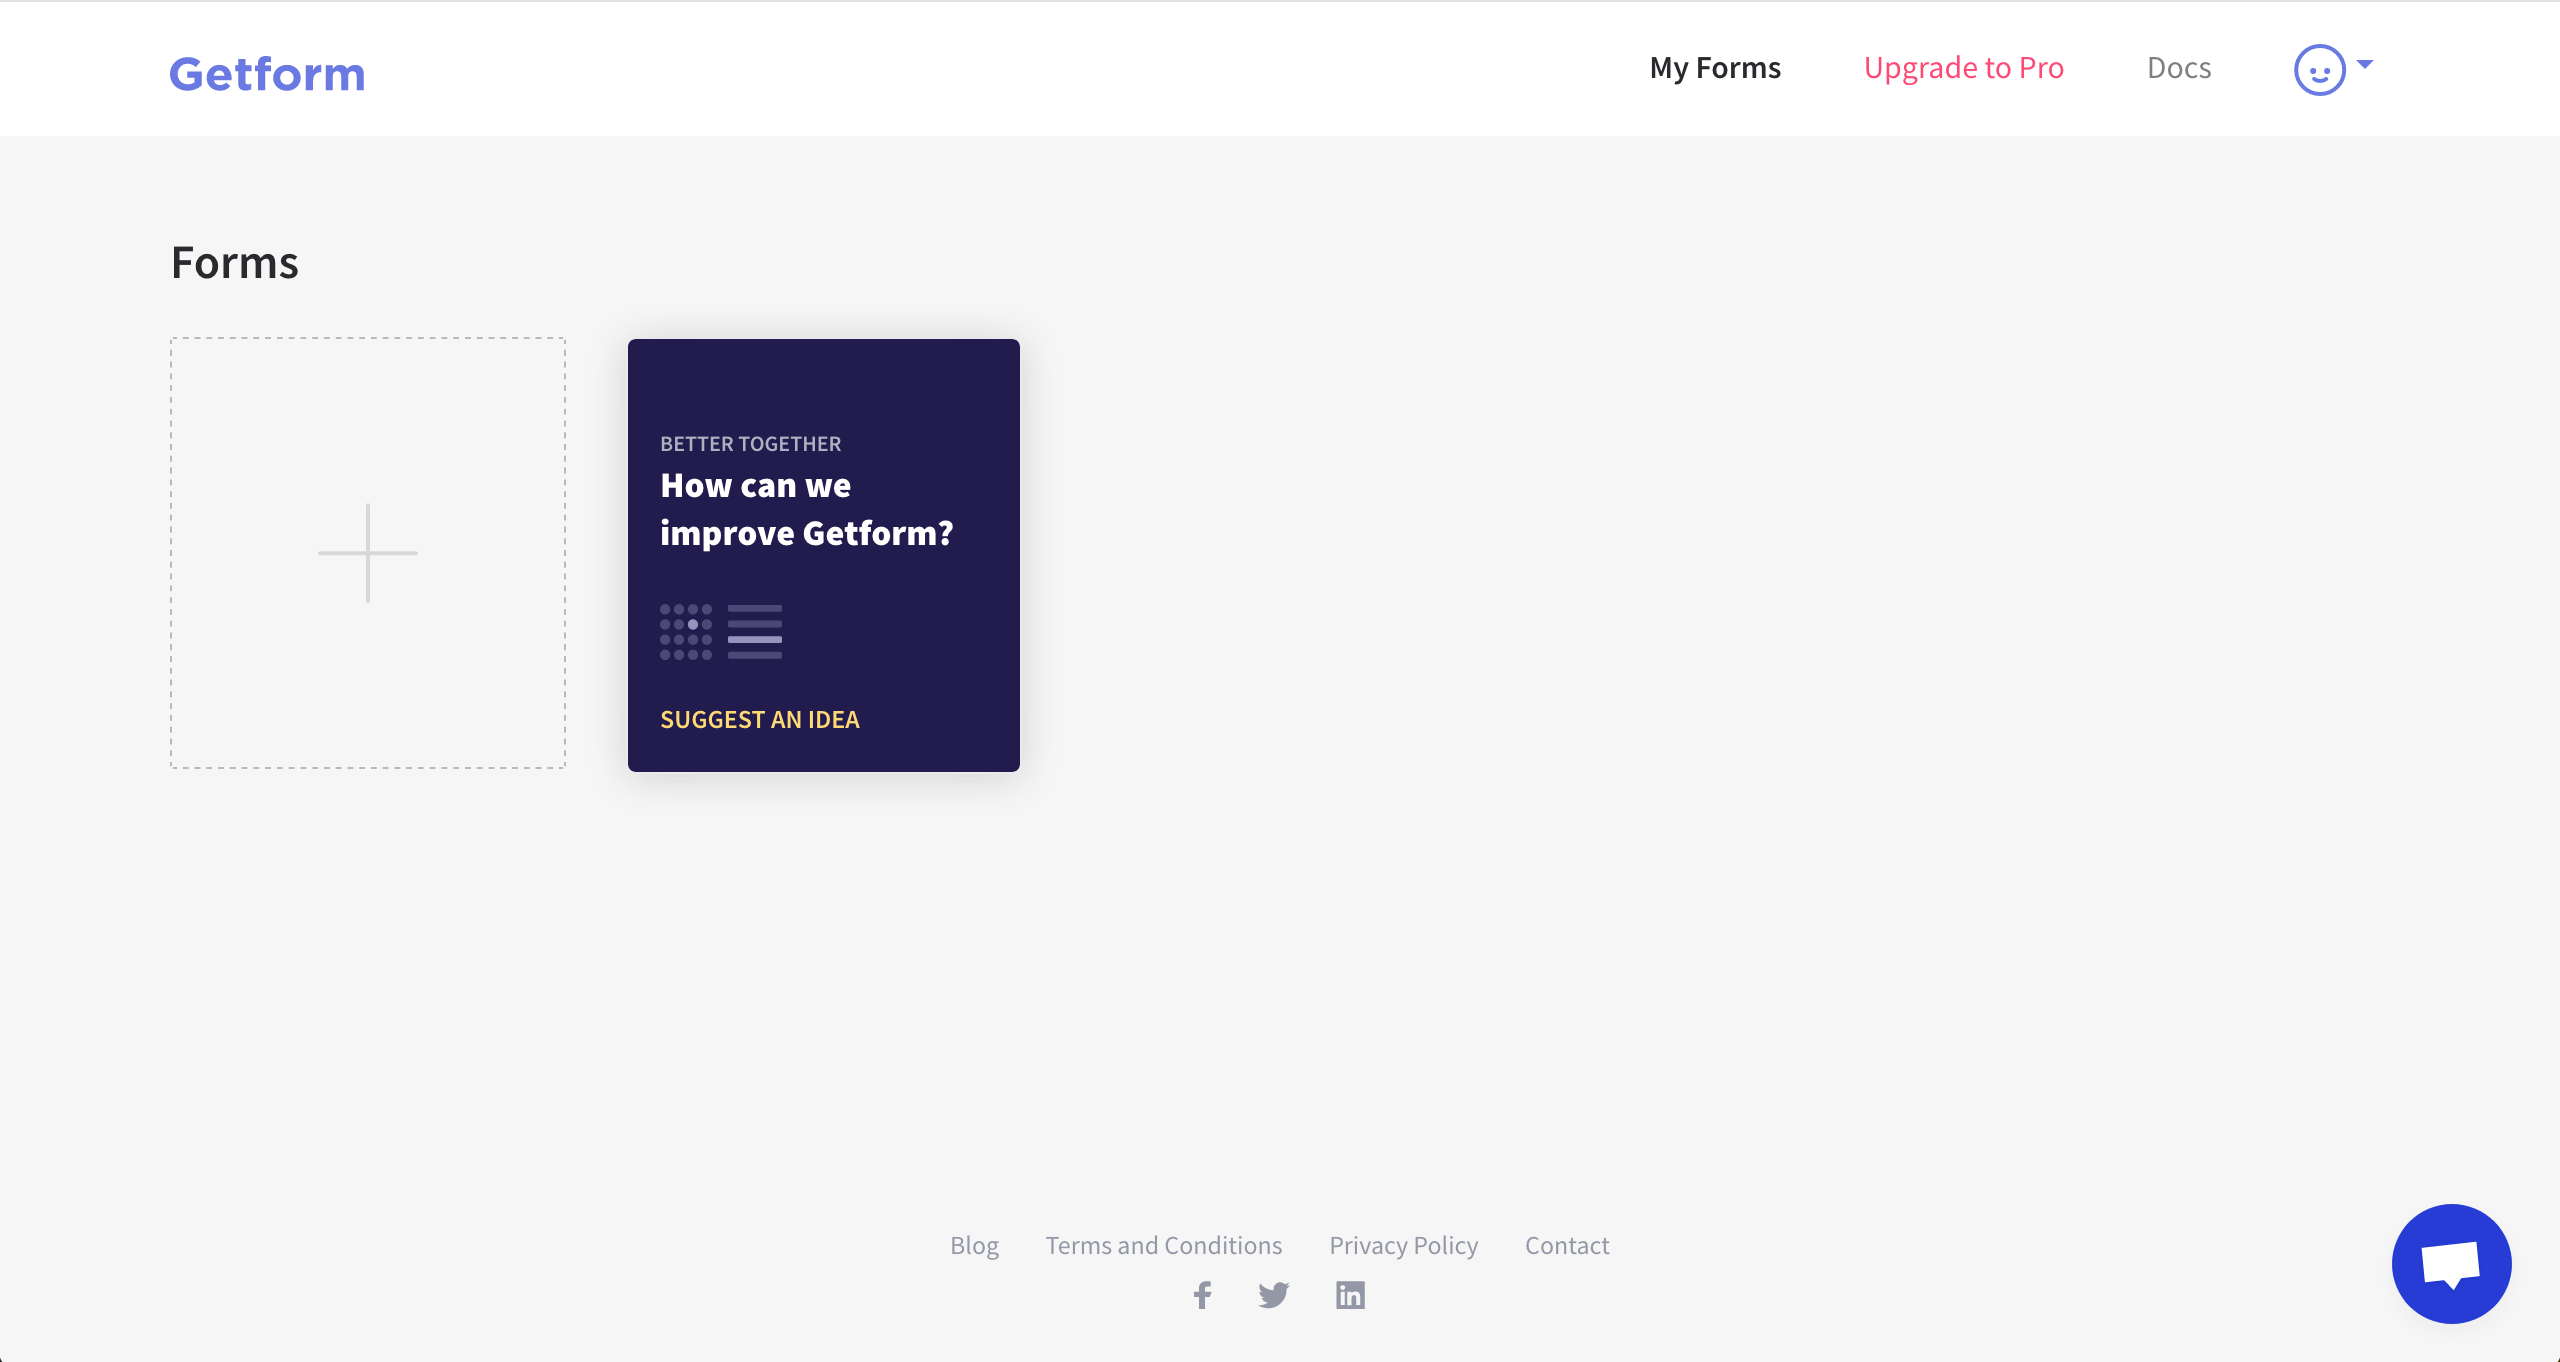This screenshot has height=1362, width=2560.
Task: Click the Better Together form card thumbnail
Action: pyautogui.click(x=823, y=554)
